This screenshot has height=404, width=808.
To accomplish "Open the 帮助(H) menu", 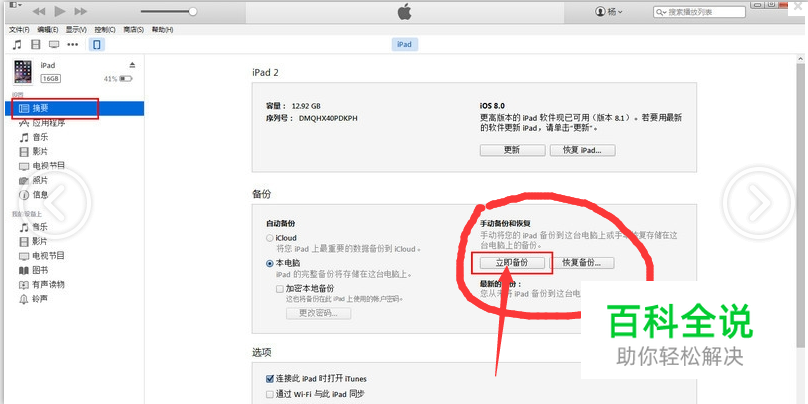I will click(162, 29).
